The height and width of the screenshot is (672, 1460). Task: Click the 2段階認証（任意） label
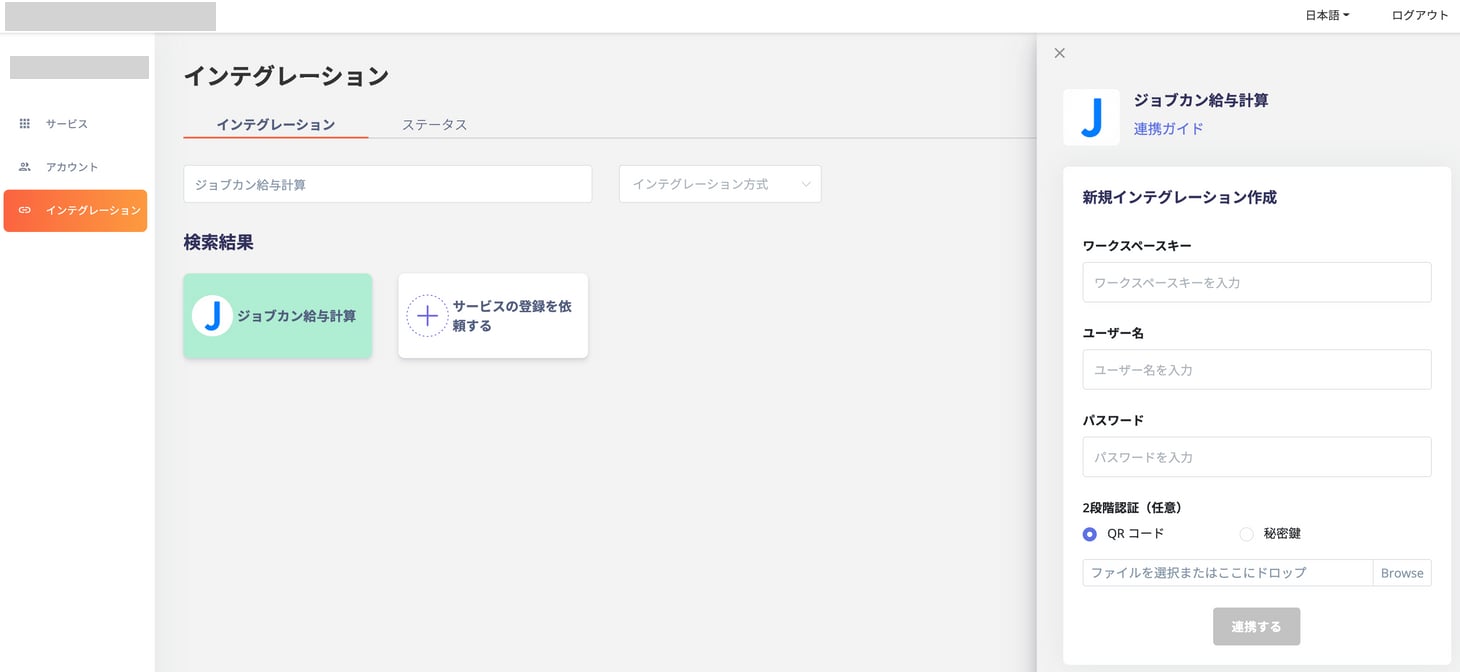pyautogui.click(x=1133, y=508)
